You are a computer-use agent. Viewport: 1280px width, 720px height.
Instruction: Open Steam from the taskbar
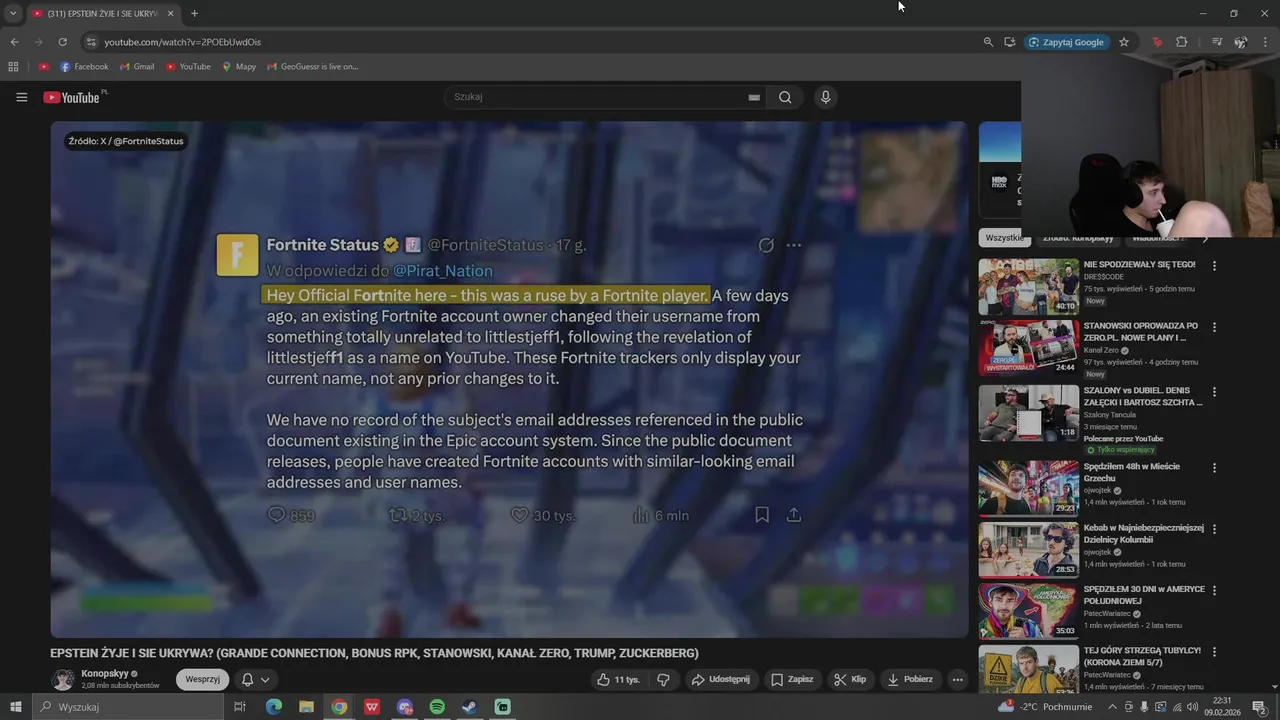469,707
